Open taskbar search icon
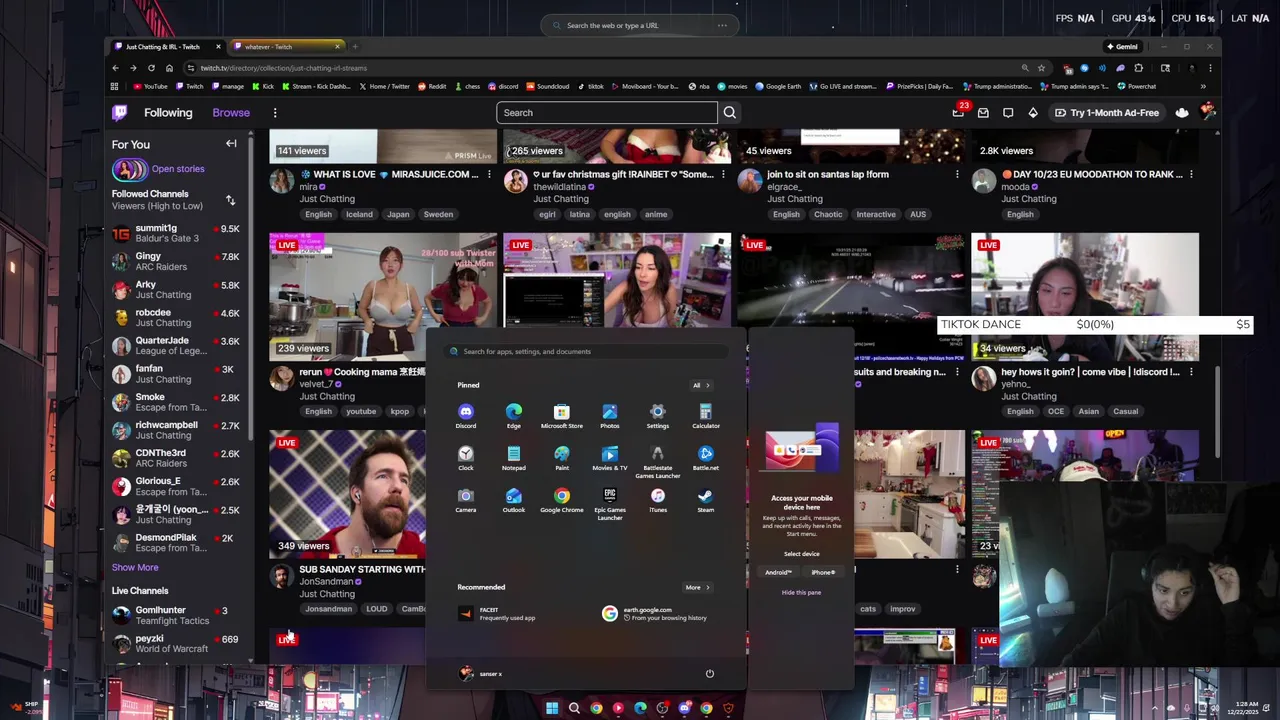This screenshot has height=720, width=1280. [574, 708]
